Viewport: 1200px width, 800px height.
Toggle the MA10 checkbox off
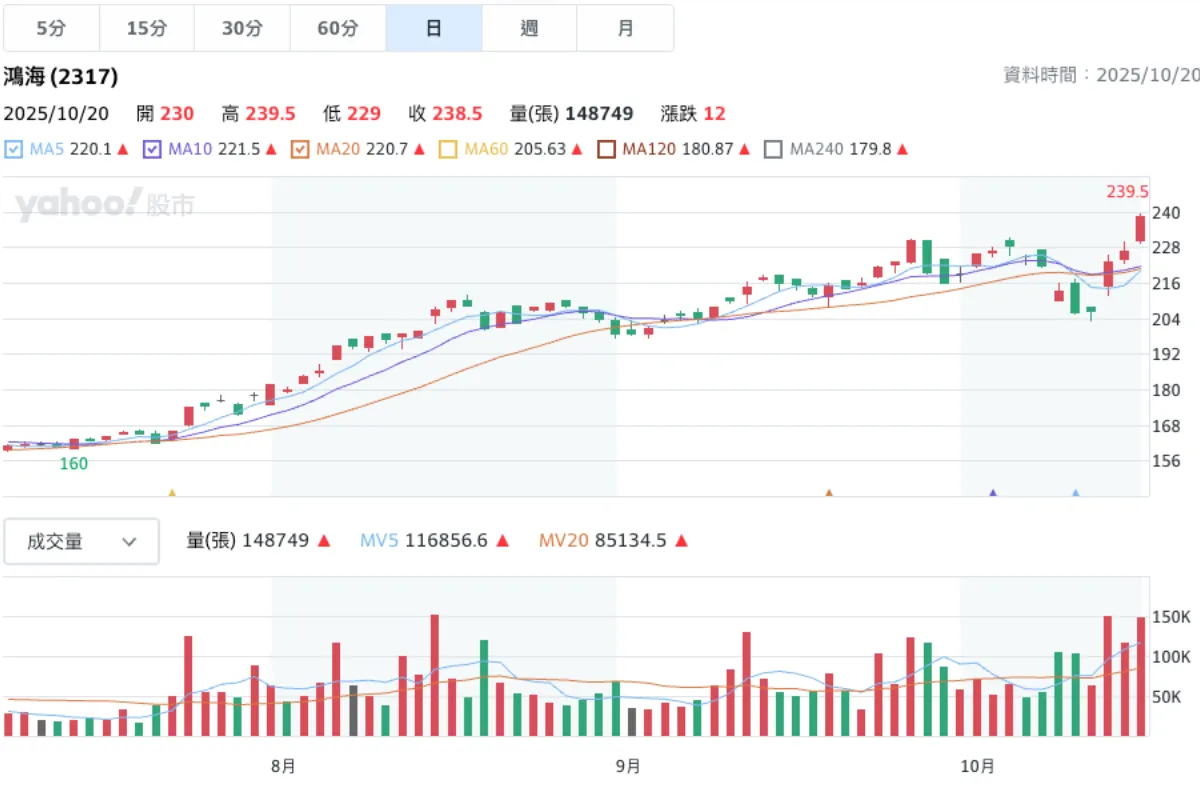tap(152, 150)
